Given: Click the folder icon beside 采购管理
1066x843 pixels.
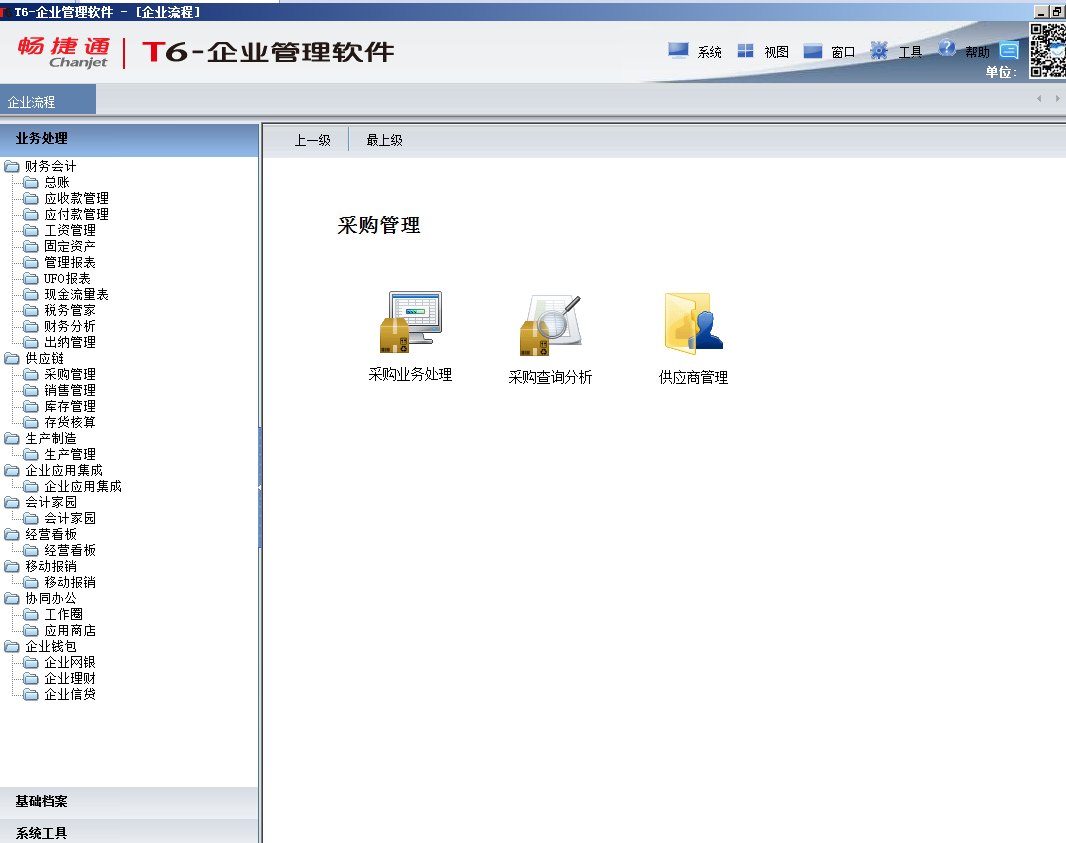Looking at the screenshot, I should pyautogui.click(x=31, y=375).
